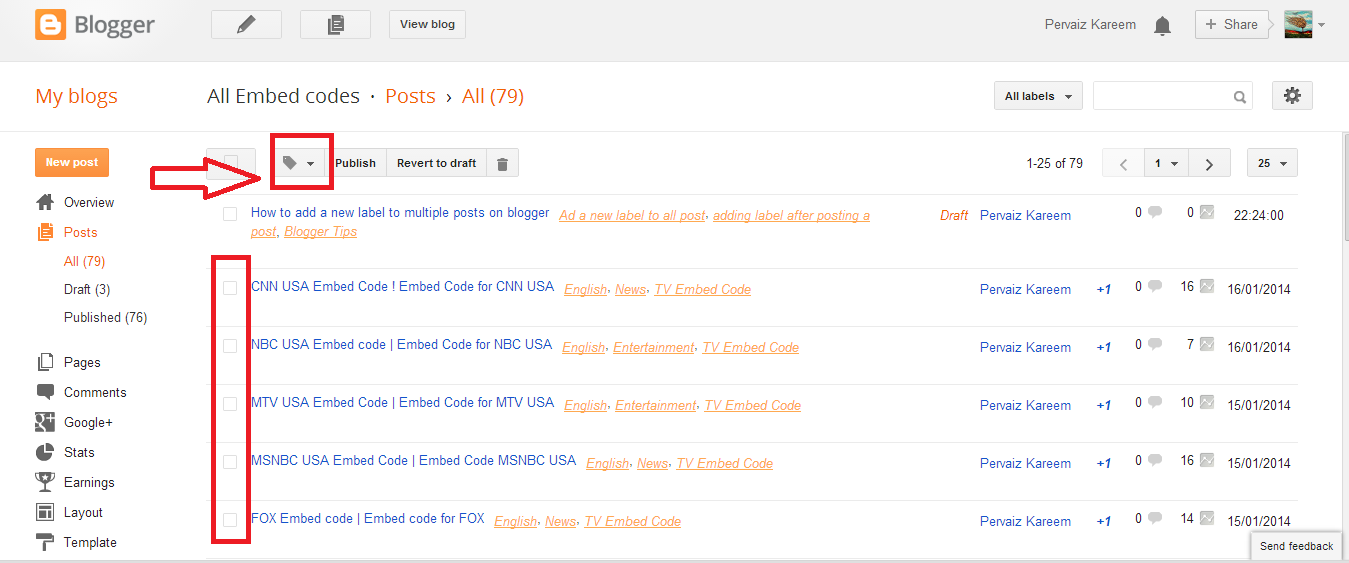Click the Posts breadcrumb link
The width and height of the screenshot is (1349, 563).
[410, 96]
